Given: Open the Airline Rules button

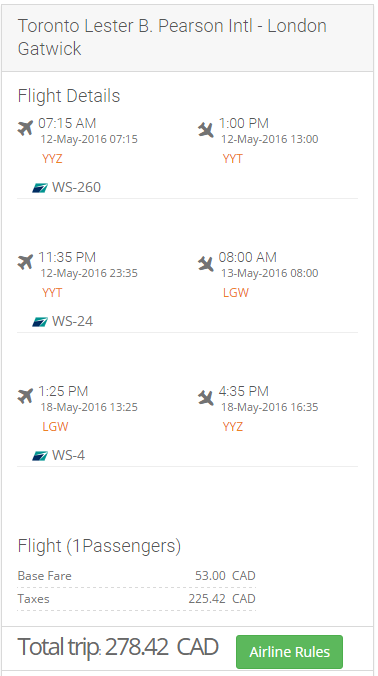Looking at the screenshot, I should tap(290, 652).
